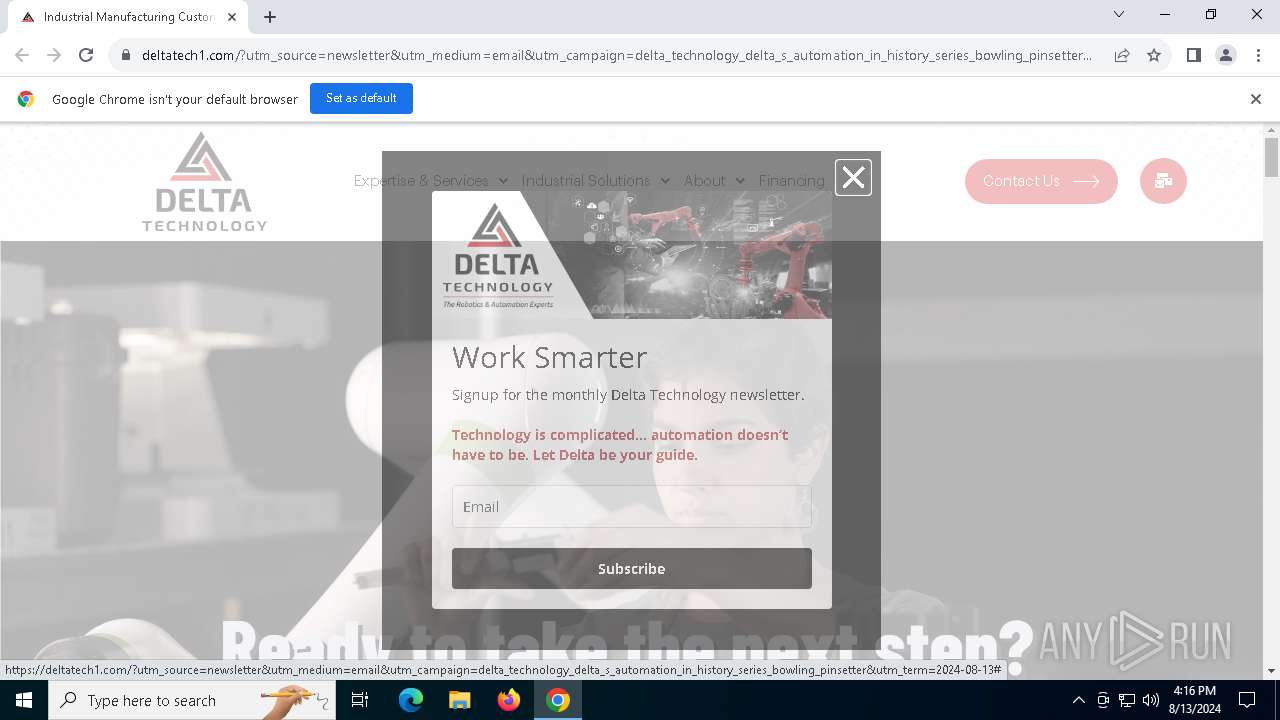
Task: Click the share page icon
Action: click(1122, 55)
